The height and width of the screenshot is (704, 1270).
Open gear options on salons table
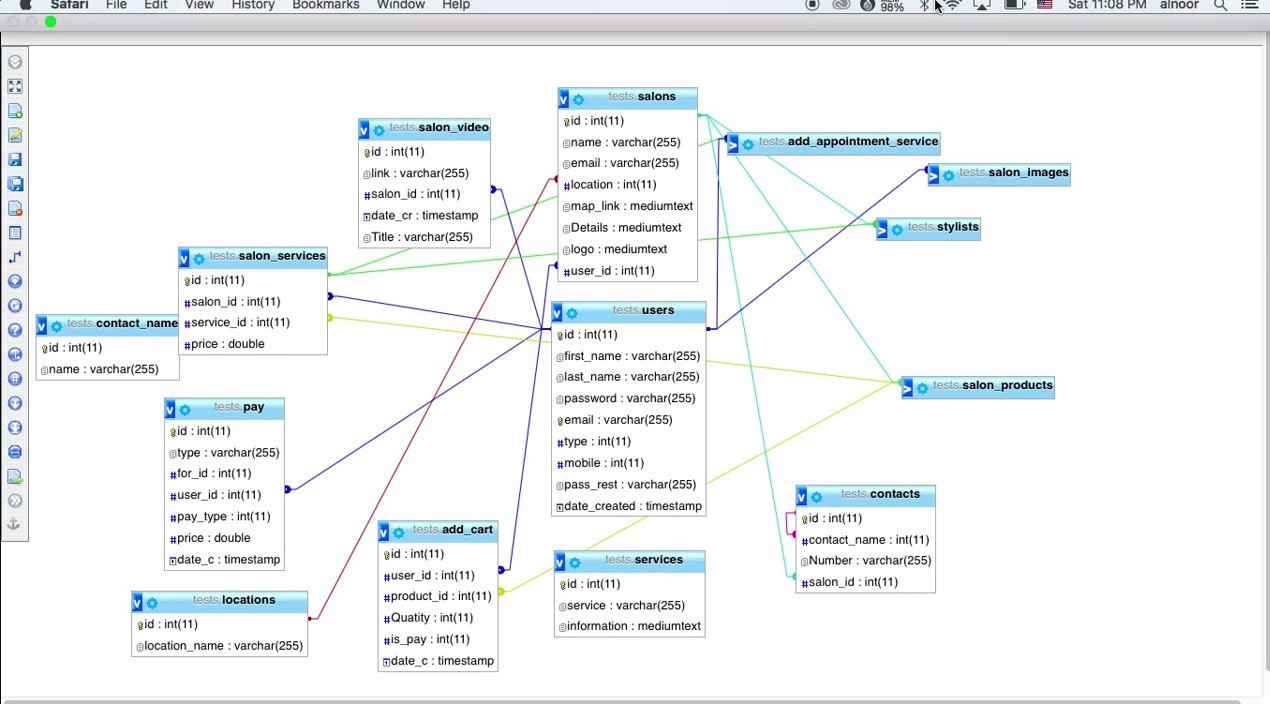tap(579, 99)
